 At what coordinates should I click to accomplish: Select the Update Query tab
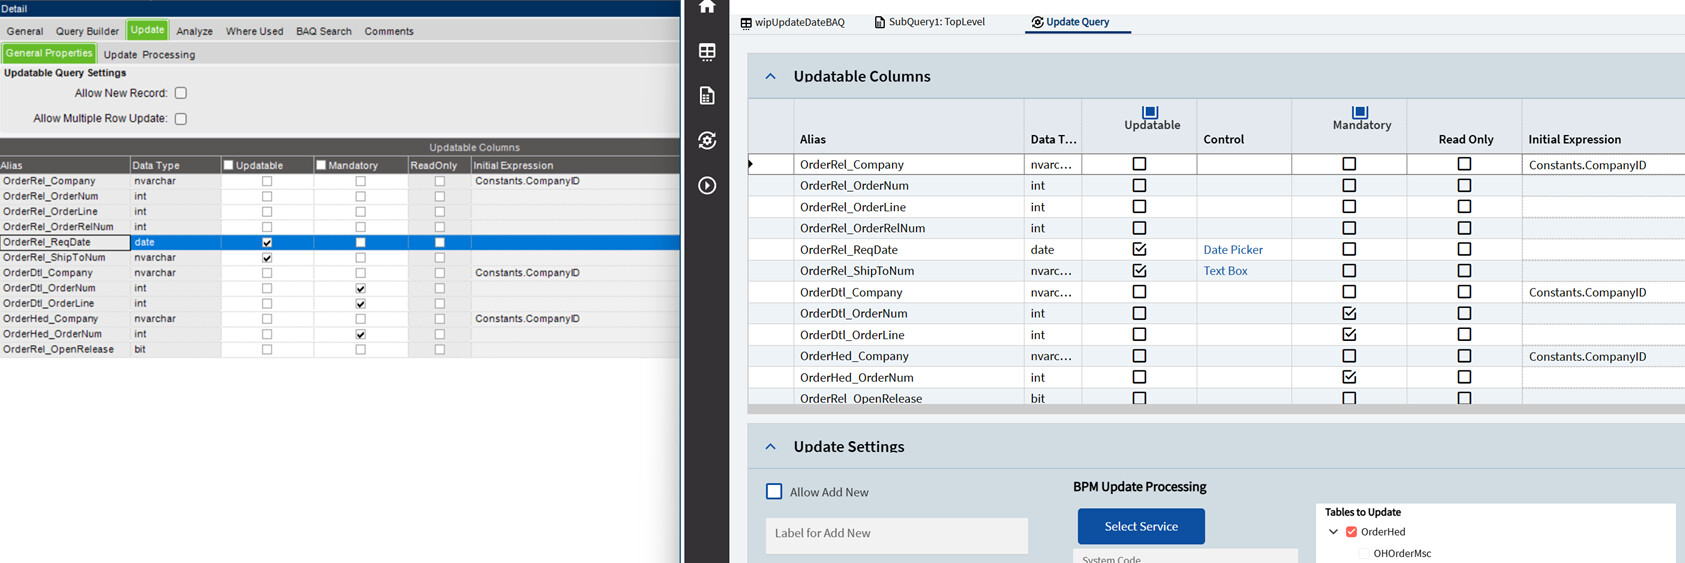(1070, 22)
